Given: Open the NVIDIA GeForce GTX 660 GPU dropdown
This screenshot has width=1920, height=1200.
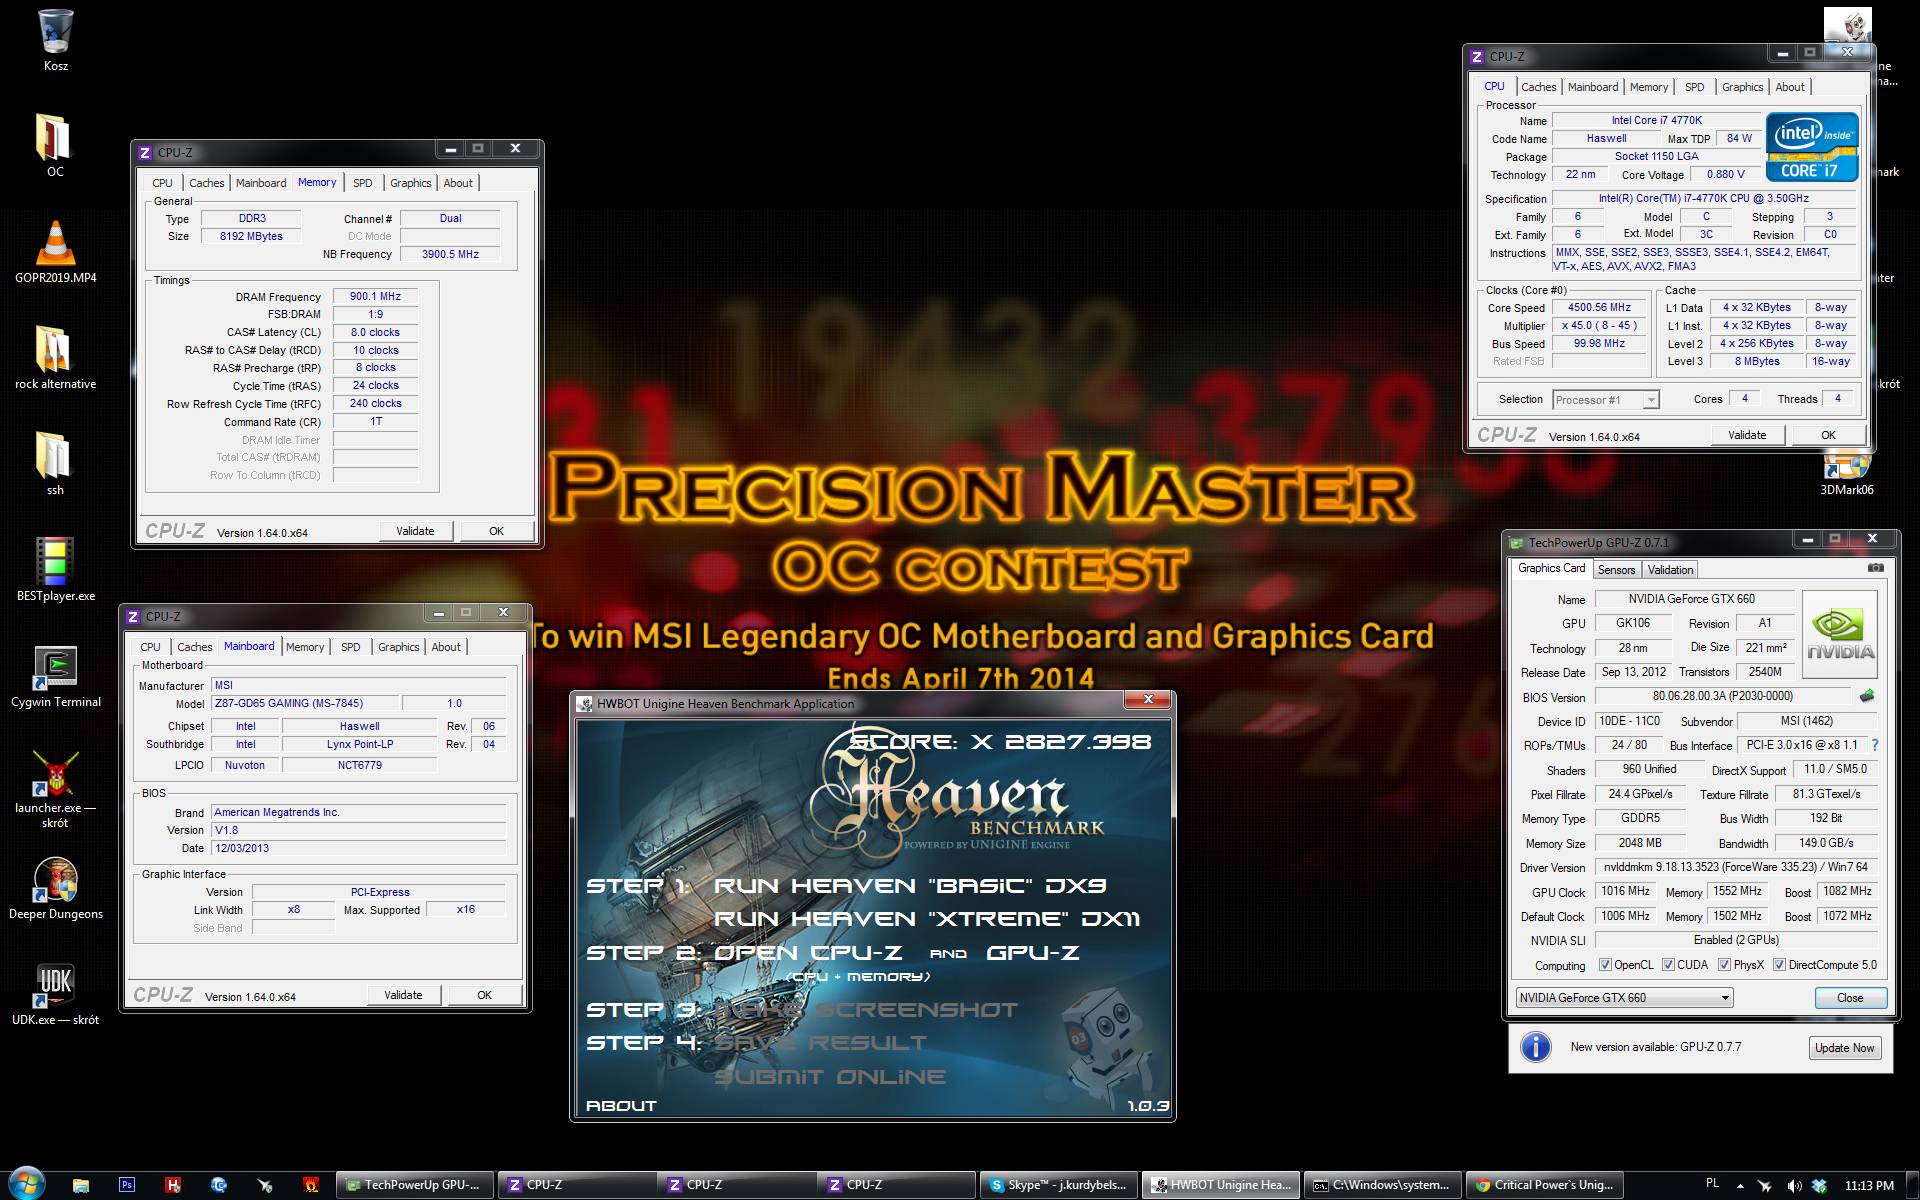Looking at the screenshot, I should click(1624, 998).
